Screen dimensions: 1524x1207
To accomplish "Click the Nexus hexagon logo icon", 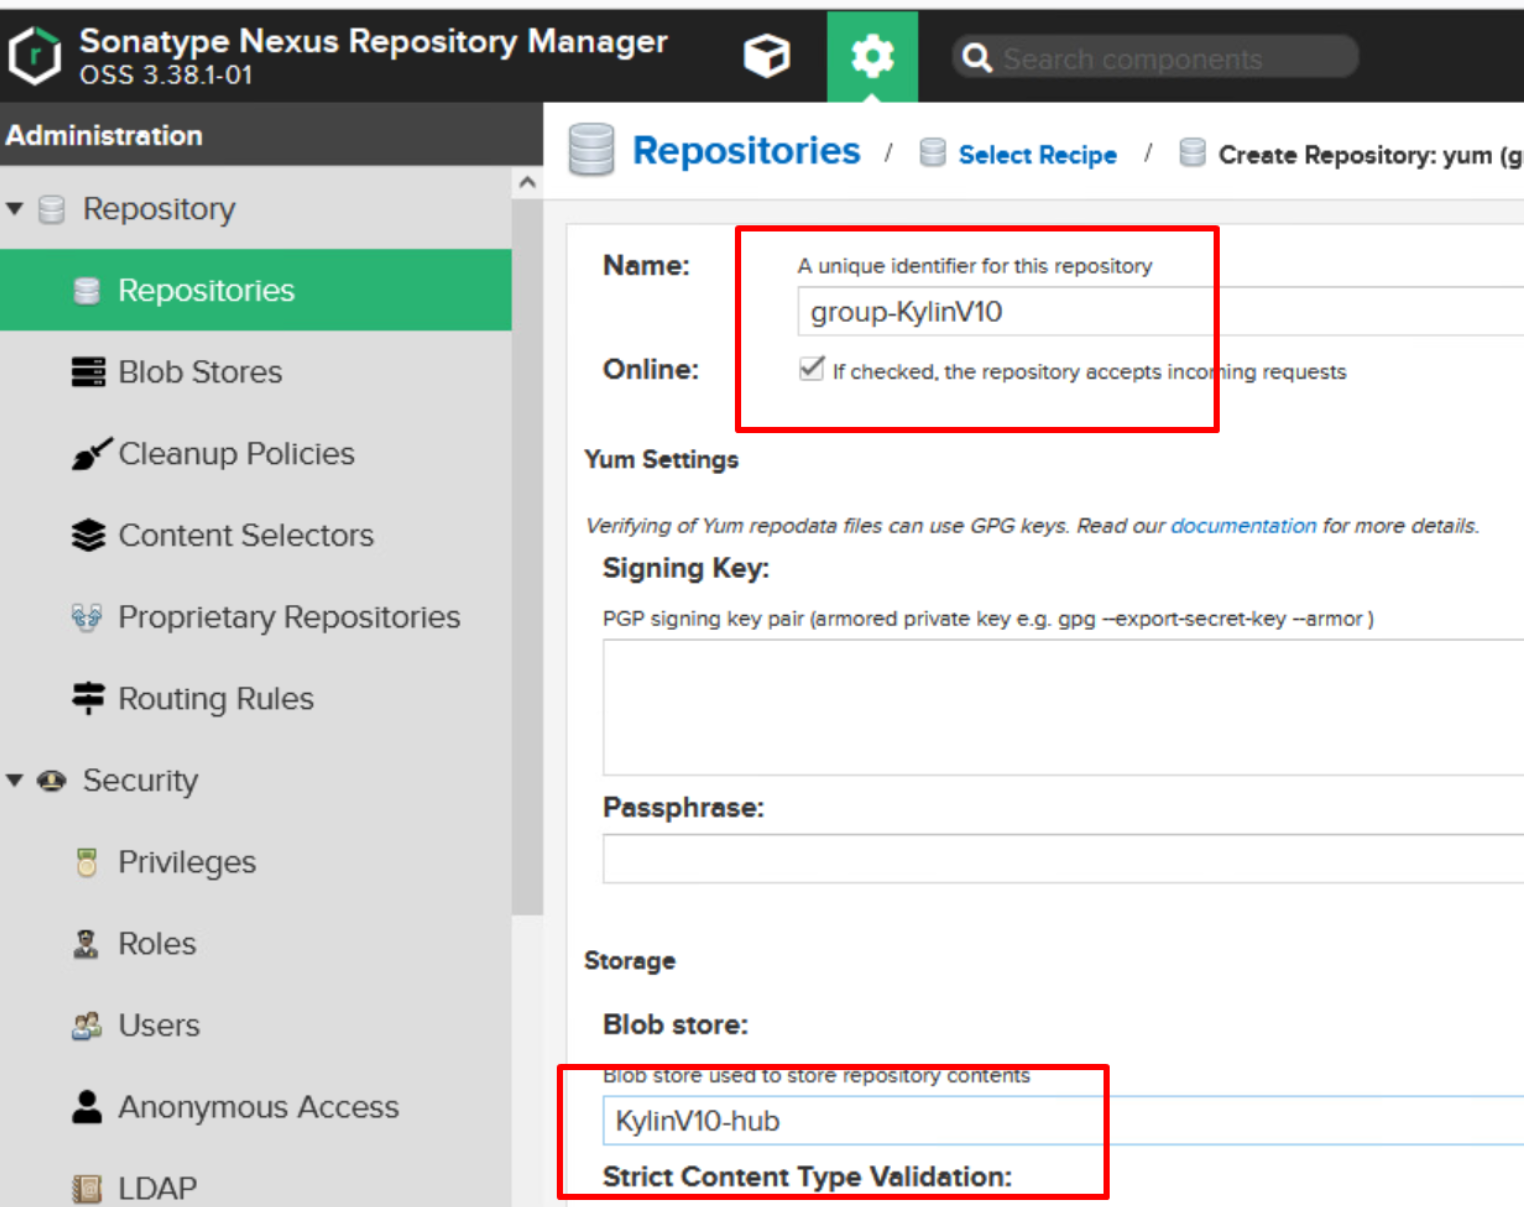I will click(x=35, y=56).
